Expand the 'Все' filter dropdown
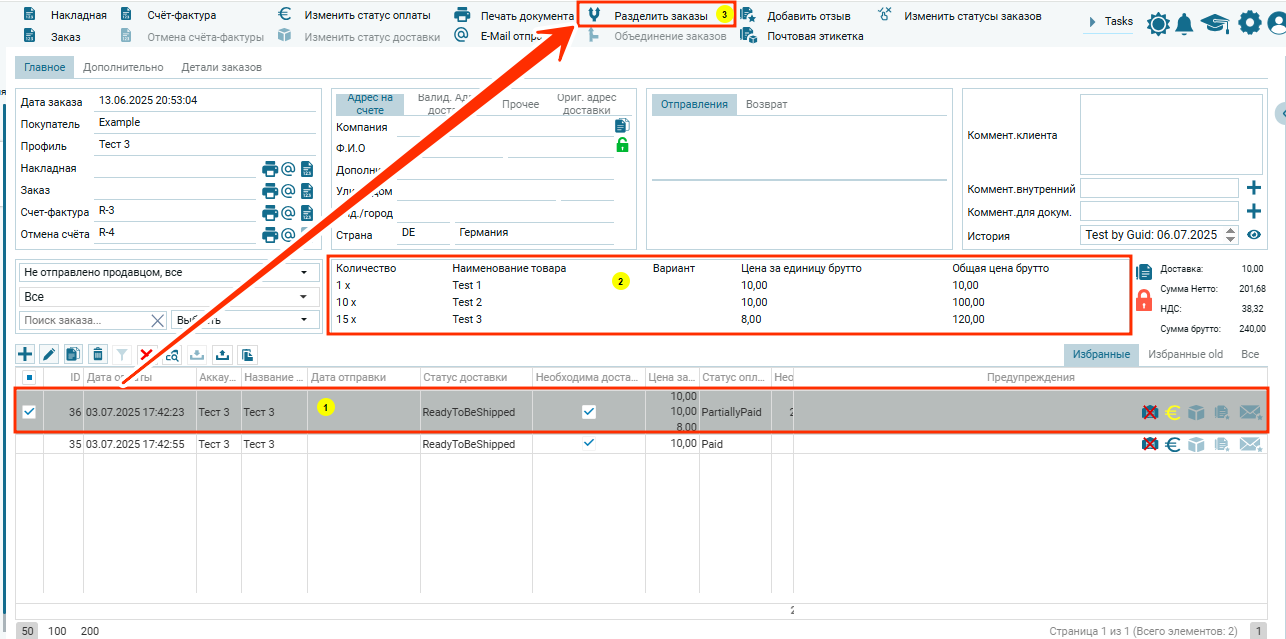Viewport: 1286px width, 639px height. (165, 297)
